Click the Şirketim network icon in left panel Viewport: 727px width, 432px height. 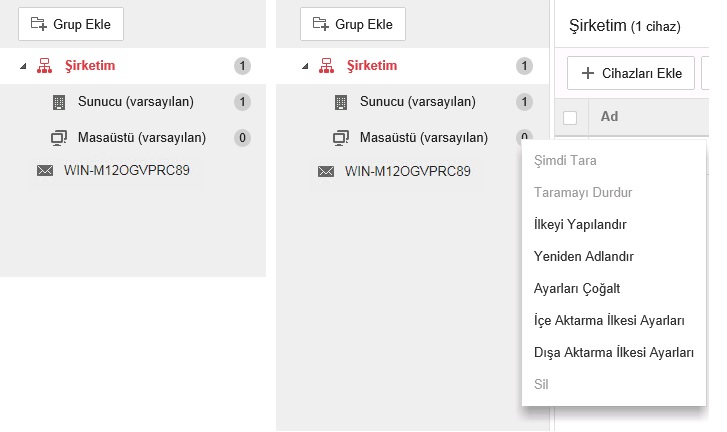coord(44,66)
